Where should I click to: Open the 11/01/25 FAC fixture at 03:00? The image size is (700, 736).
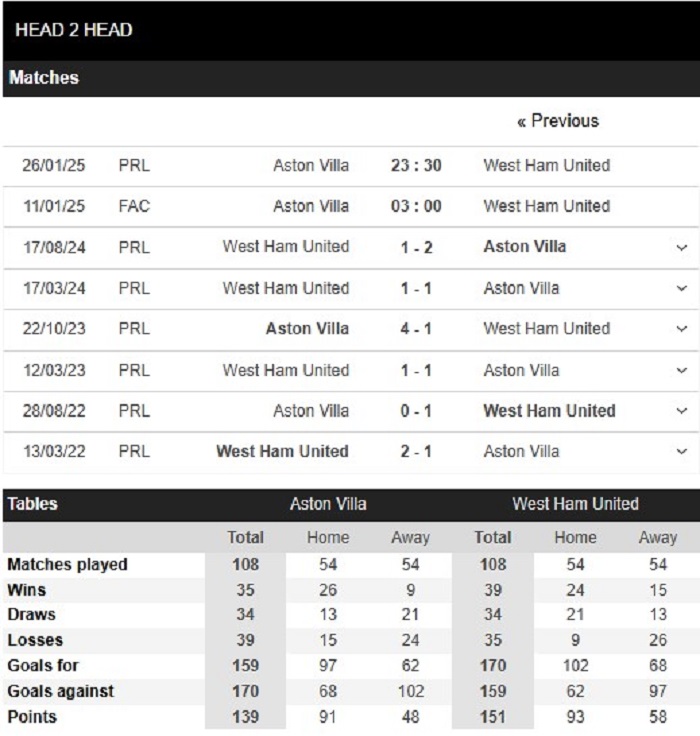[x=351, y=207]
